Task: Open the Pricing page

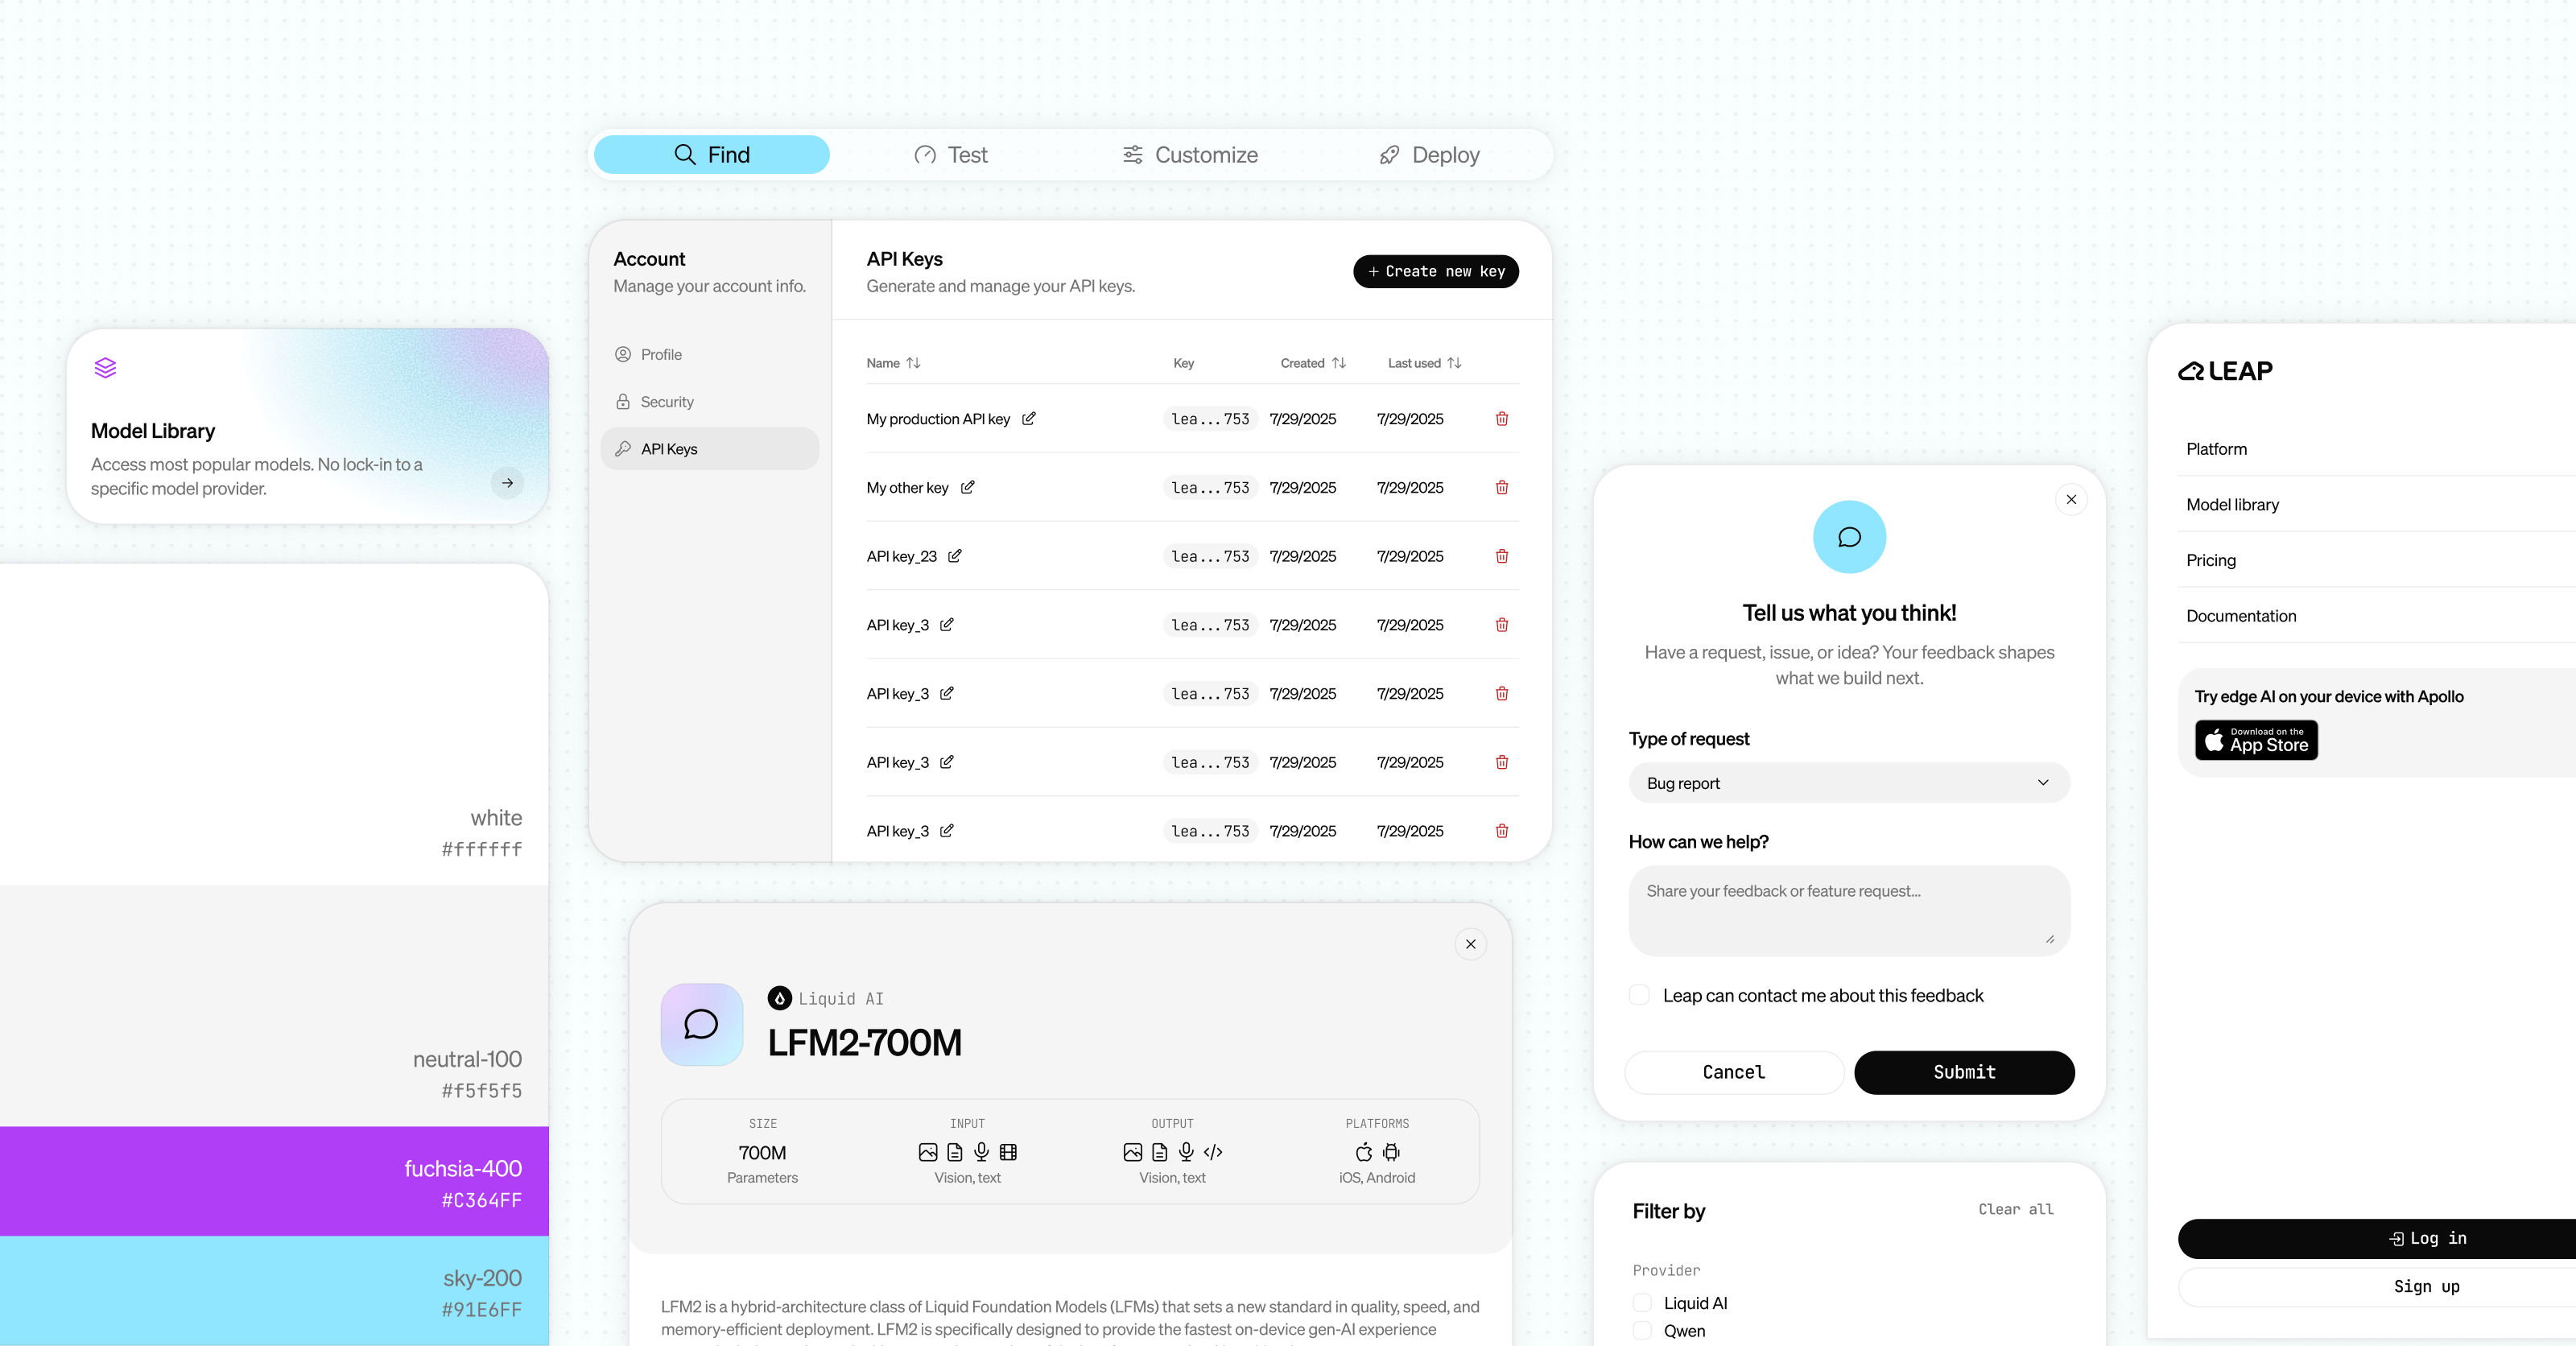Action: [x=2211, y=560]
